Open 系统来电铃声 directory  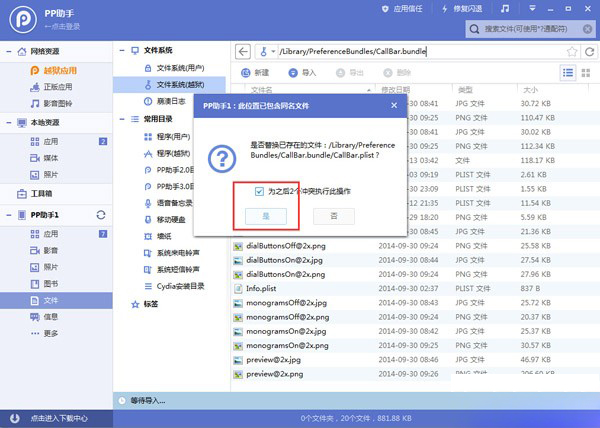coord(171,253)
